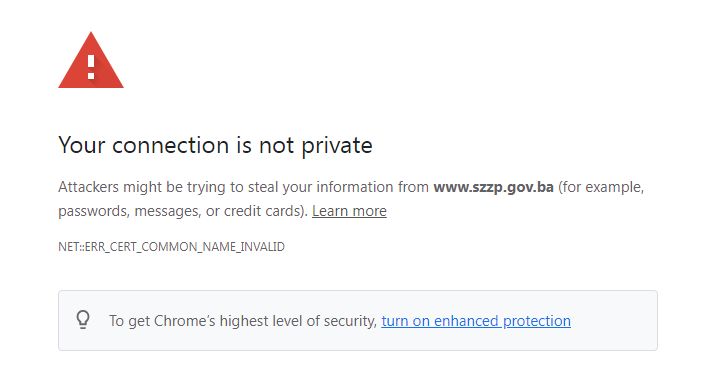Click the (for example, text after the domain

click(601, 187)
